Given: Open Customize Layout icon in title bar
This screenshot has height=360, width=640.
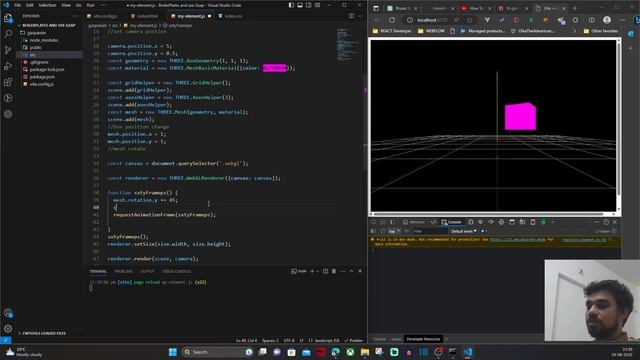Looking at the screenshot, I should tap(318, 5).
